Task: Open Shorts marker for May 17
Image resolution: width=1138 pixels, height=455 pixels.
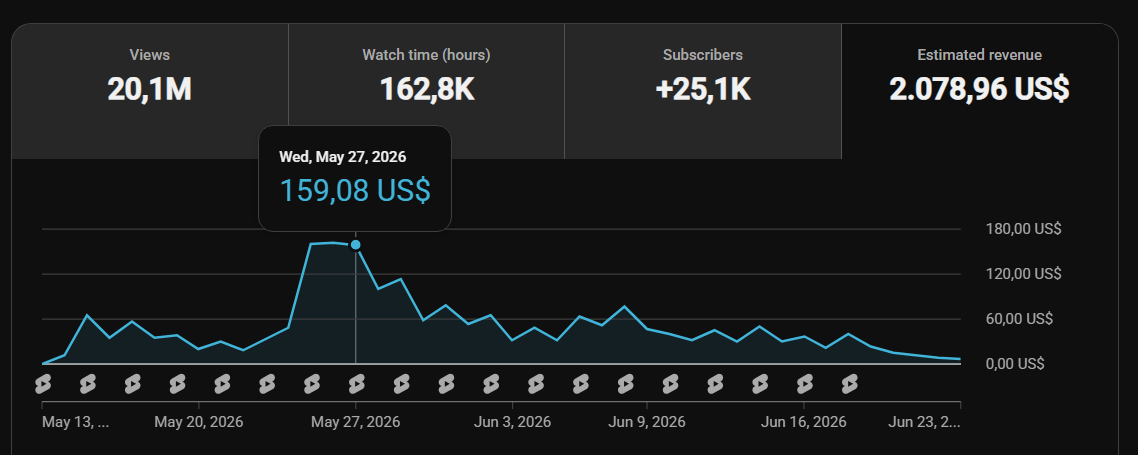Action: pos(133,384)
